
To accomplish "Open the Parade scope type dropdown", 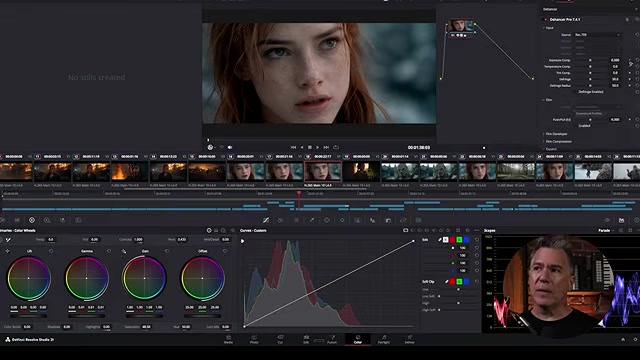I will 606,231.
